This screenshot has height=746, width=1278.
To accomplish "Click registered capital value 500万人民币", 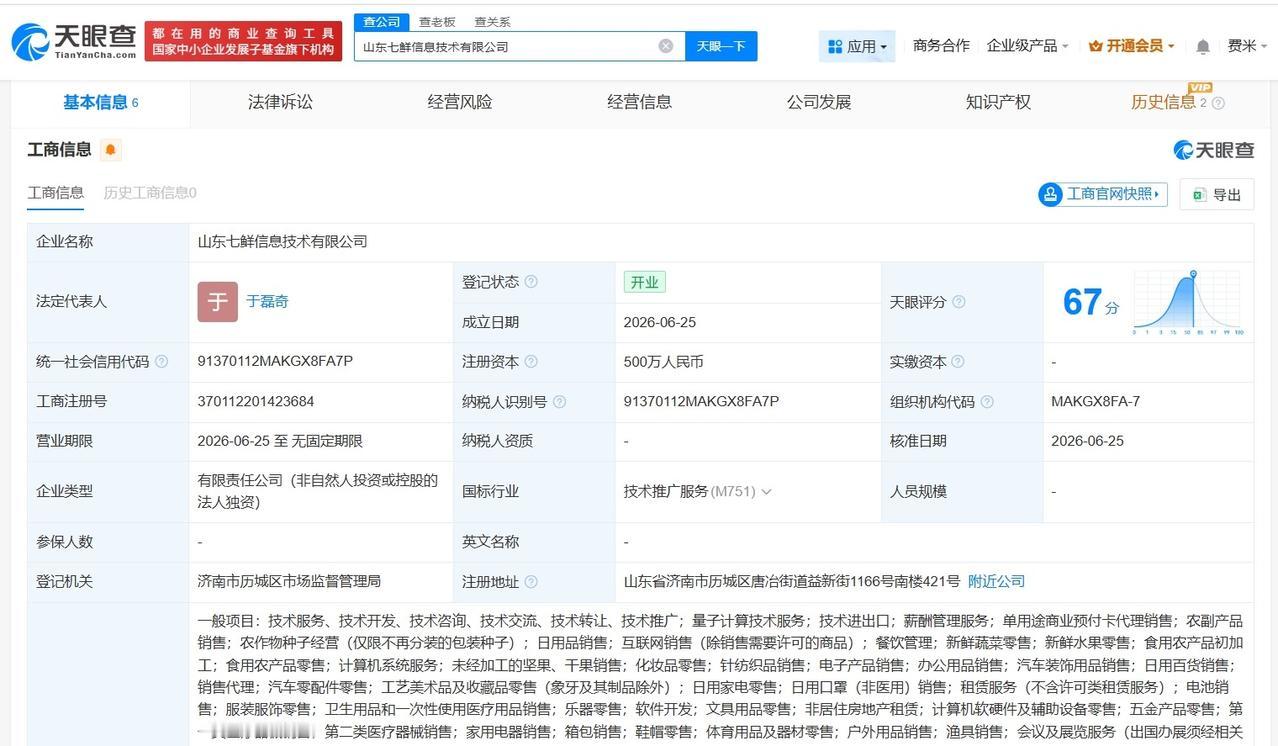I will point(664,362).
